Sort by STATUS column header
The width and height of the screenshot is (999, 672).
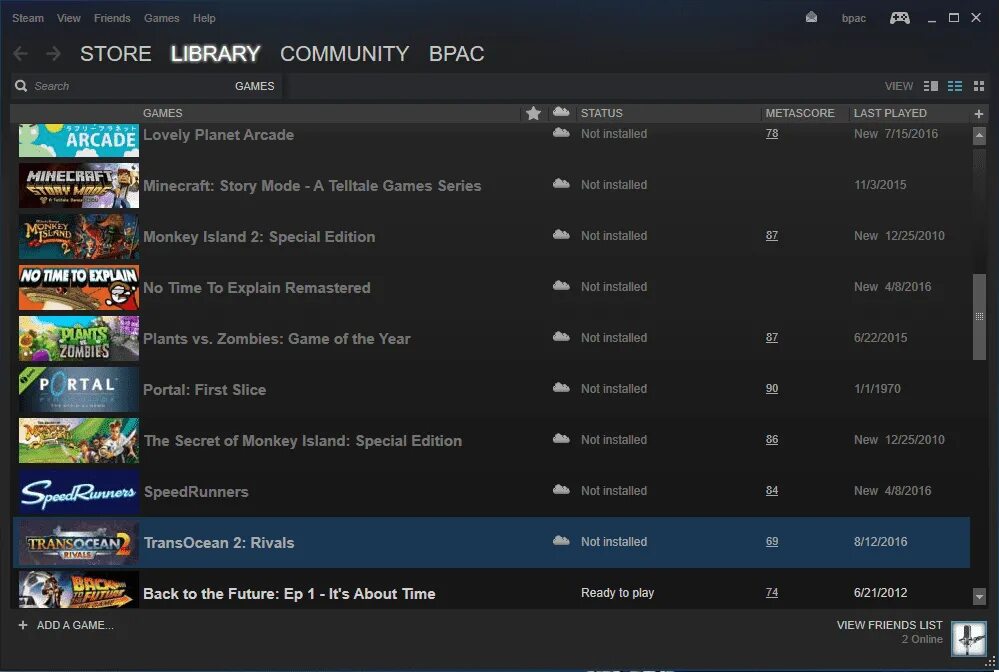point(601,113)
